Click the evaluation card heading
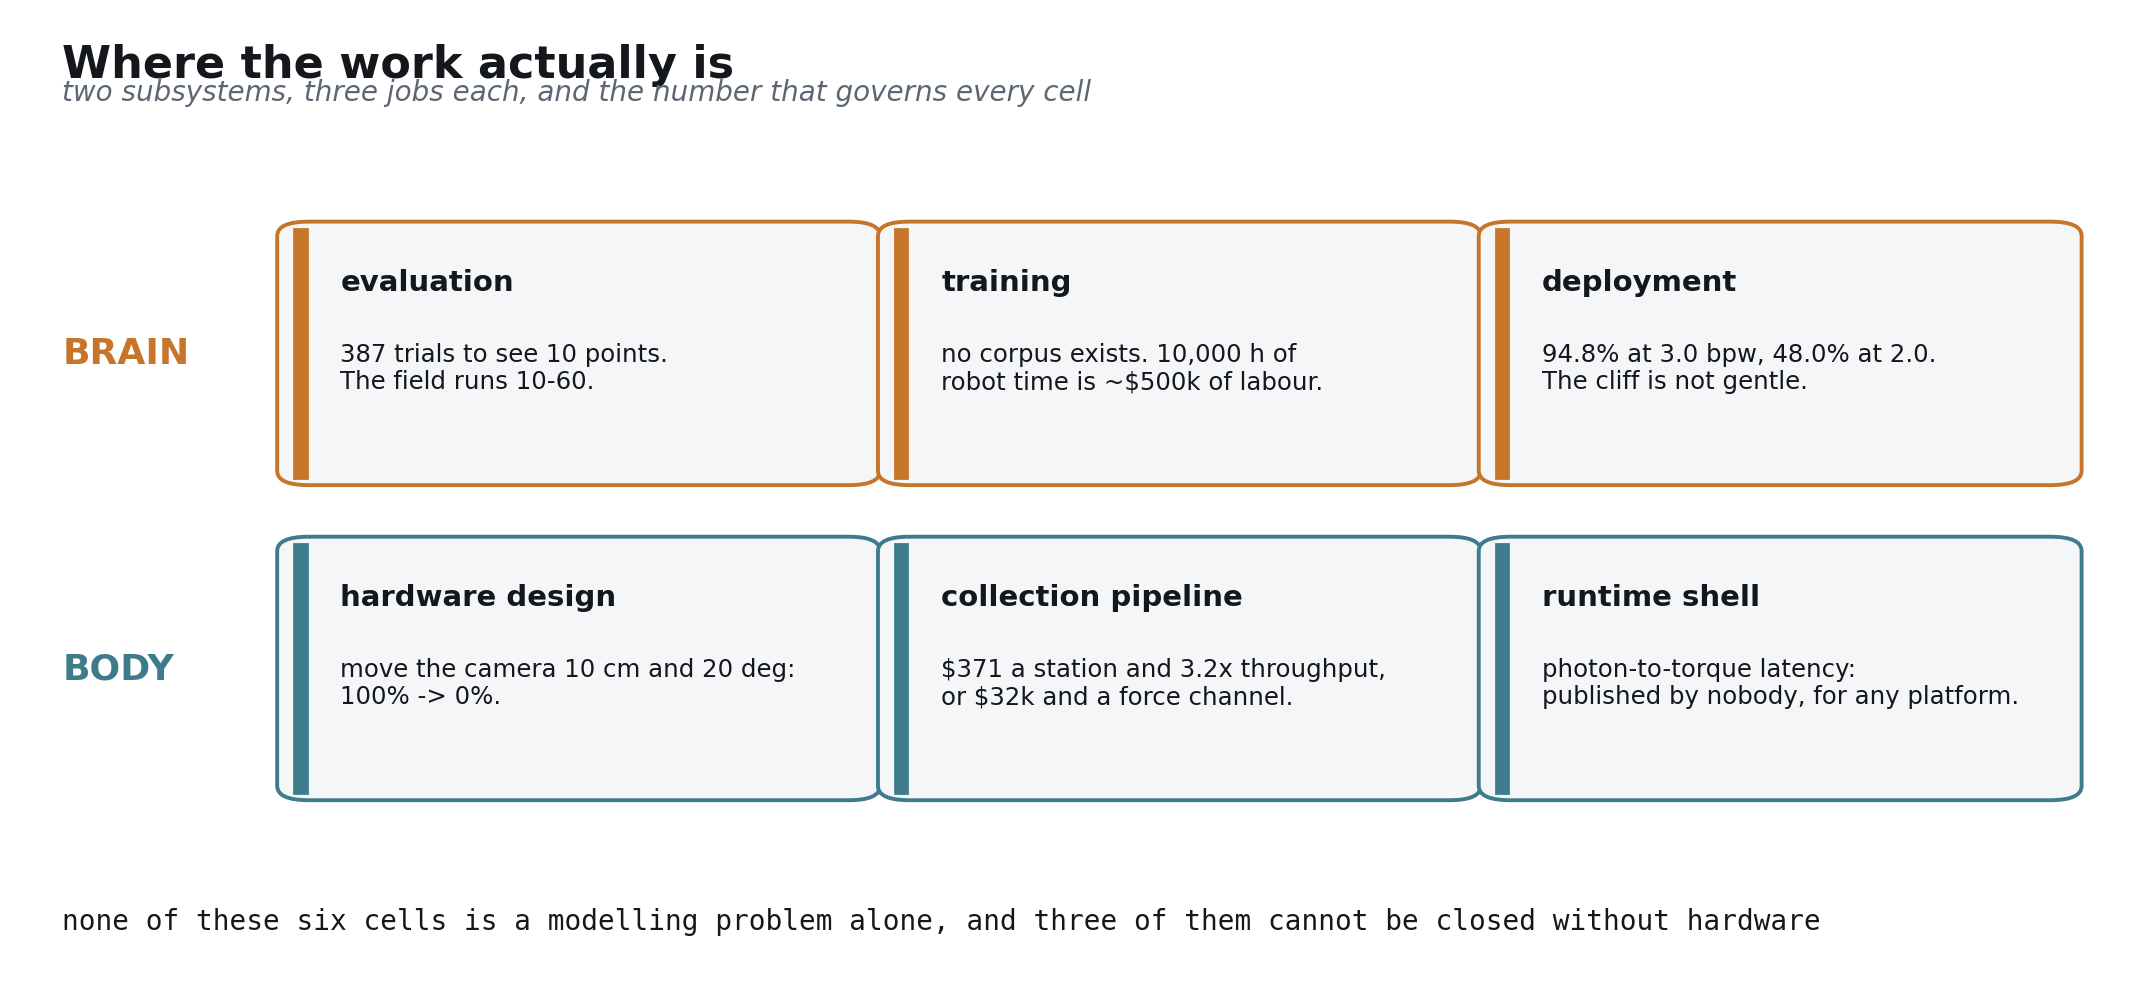This screenshot has width=2148, height=994. [426, 283]
